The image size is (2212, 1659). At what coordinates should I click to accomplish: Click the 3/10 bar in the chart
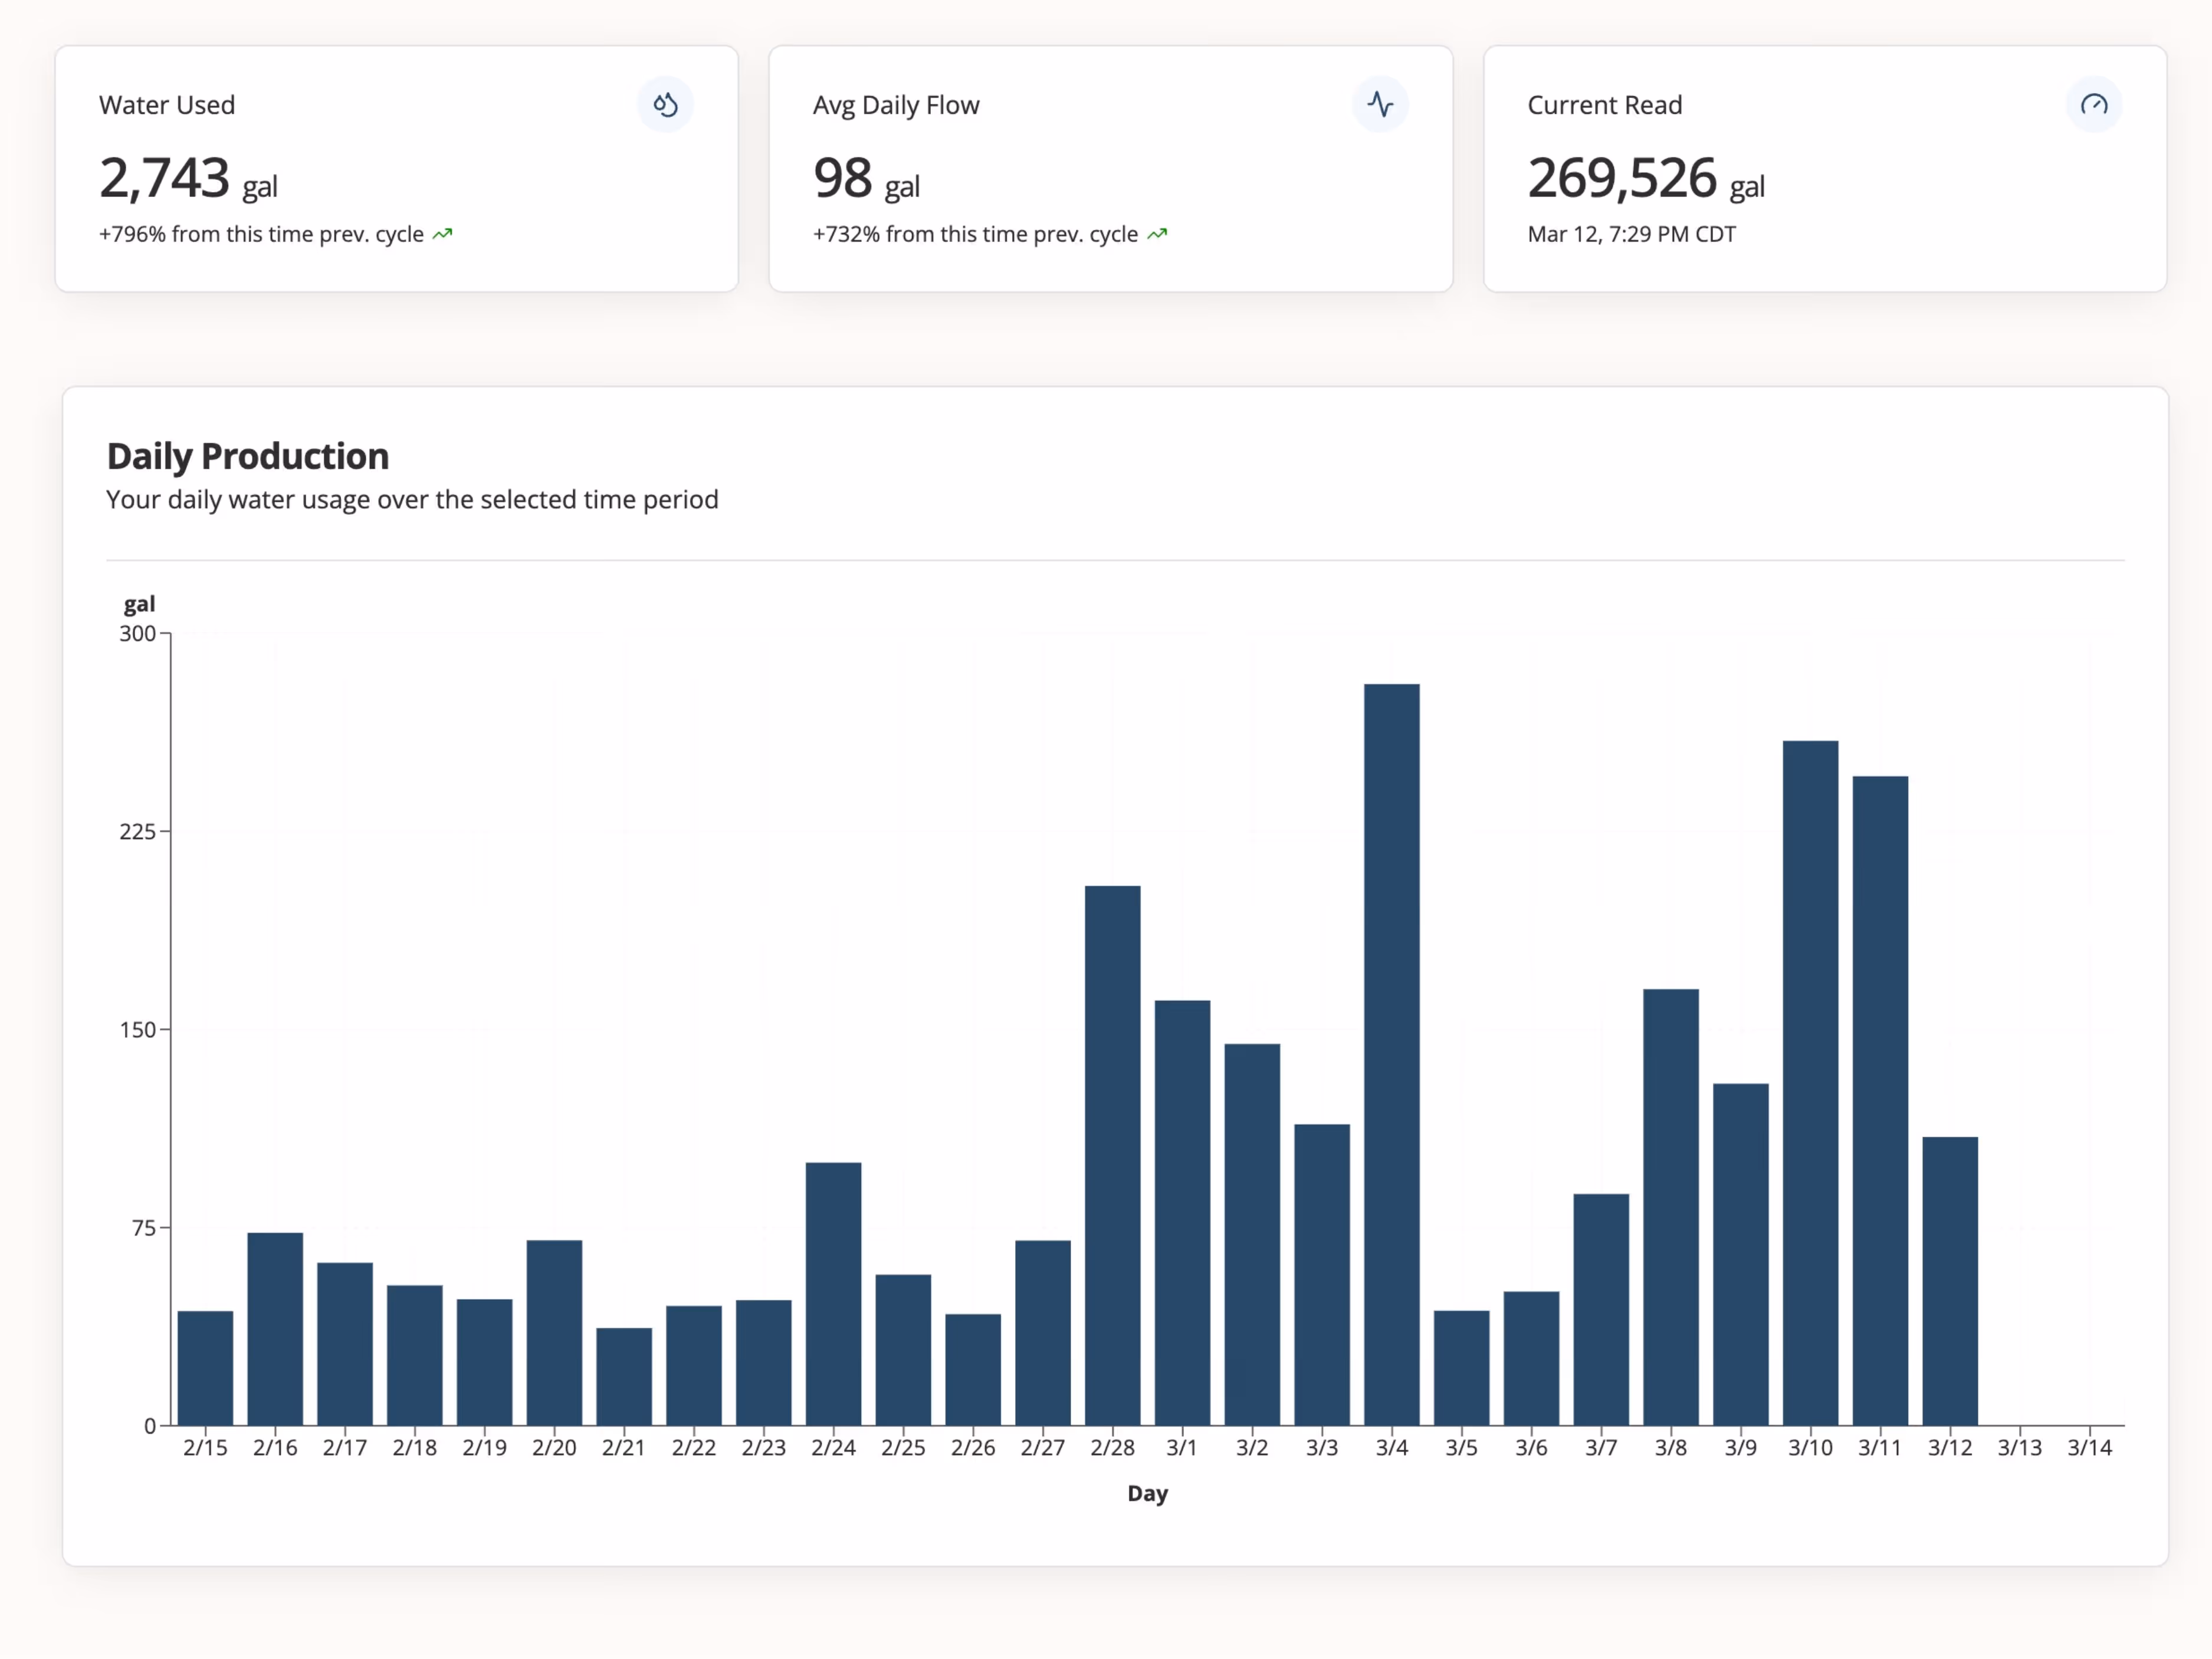tap(1810, 1090)
